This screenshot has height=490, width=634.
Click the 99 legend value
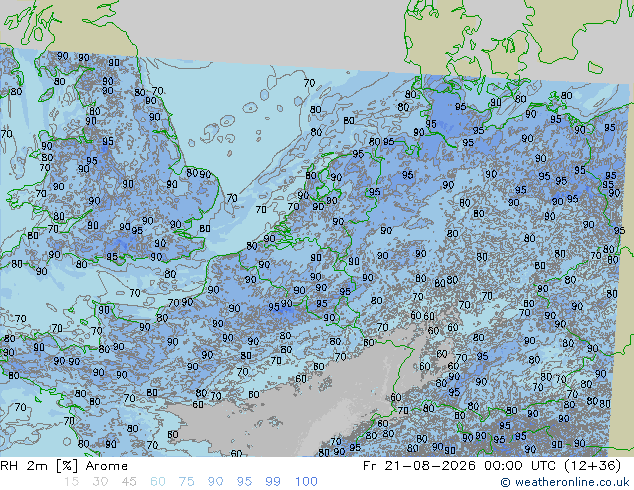click(x=273, y=482)
